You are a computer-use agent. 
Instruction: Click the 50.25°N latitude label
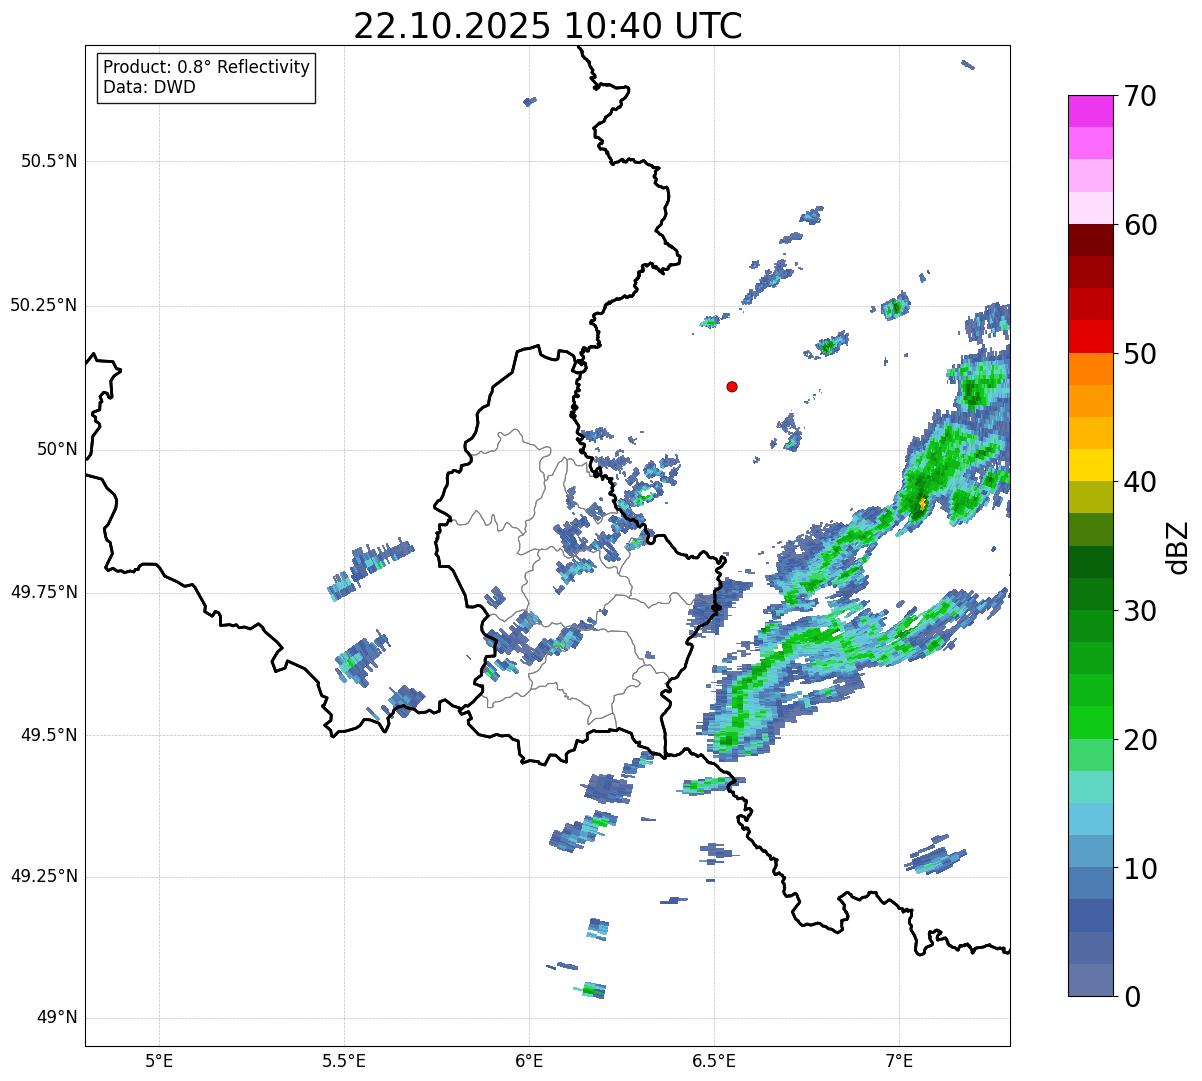coord(44,305)
